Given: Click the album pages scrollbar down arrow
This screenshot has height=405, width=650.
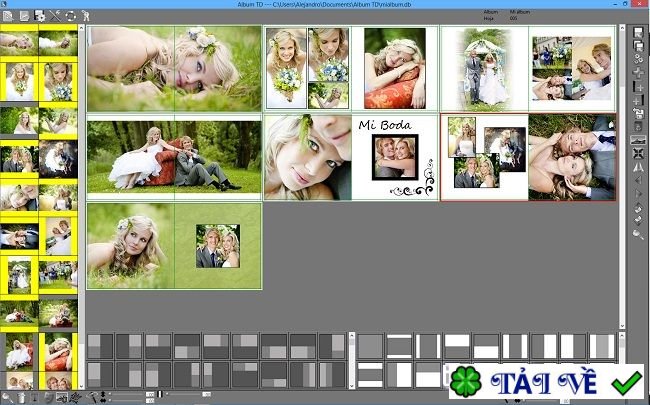Looking at the screenshot, I should [x=622, y=326].
